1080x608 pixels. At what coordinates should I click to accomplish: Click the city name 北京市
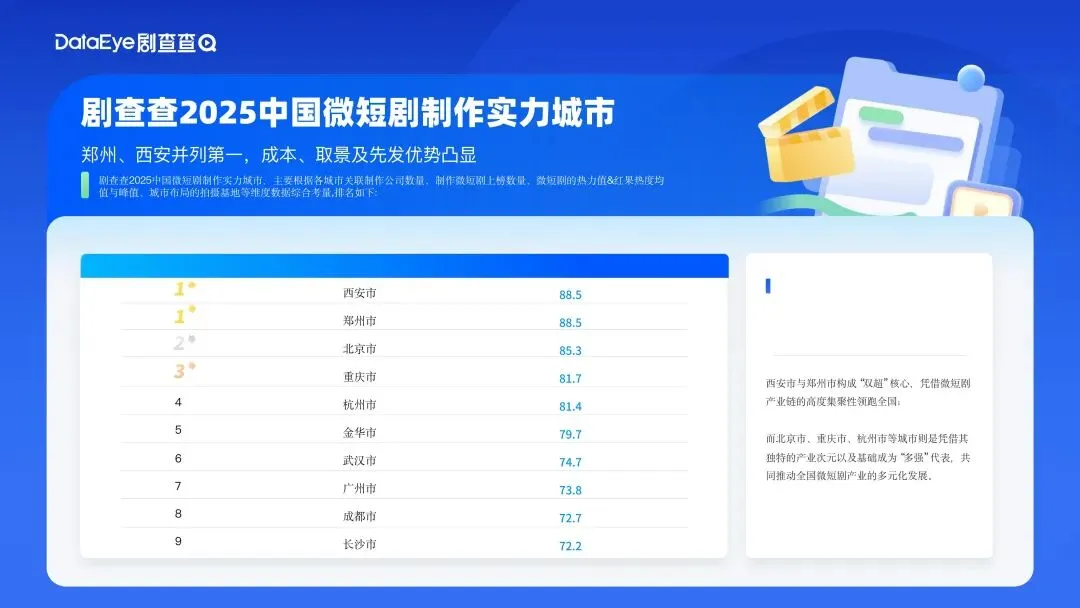point(360,349)
